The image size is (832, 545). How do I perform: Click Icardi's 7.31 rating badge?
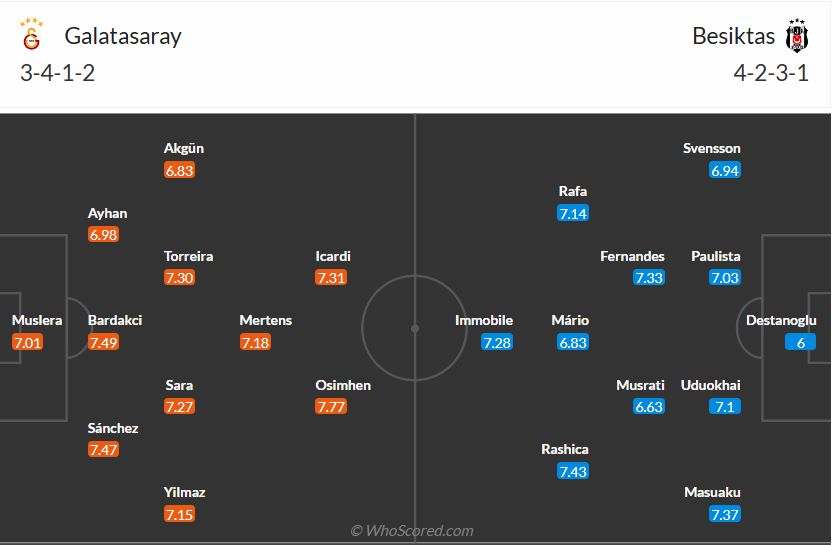point(331,278)
